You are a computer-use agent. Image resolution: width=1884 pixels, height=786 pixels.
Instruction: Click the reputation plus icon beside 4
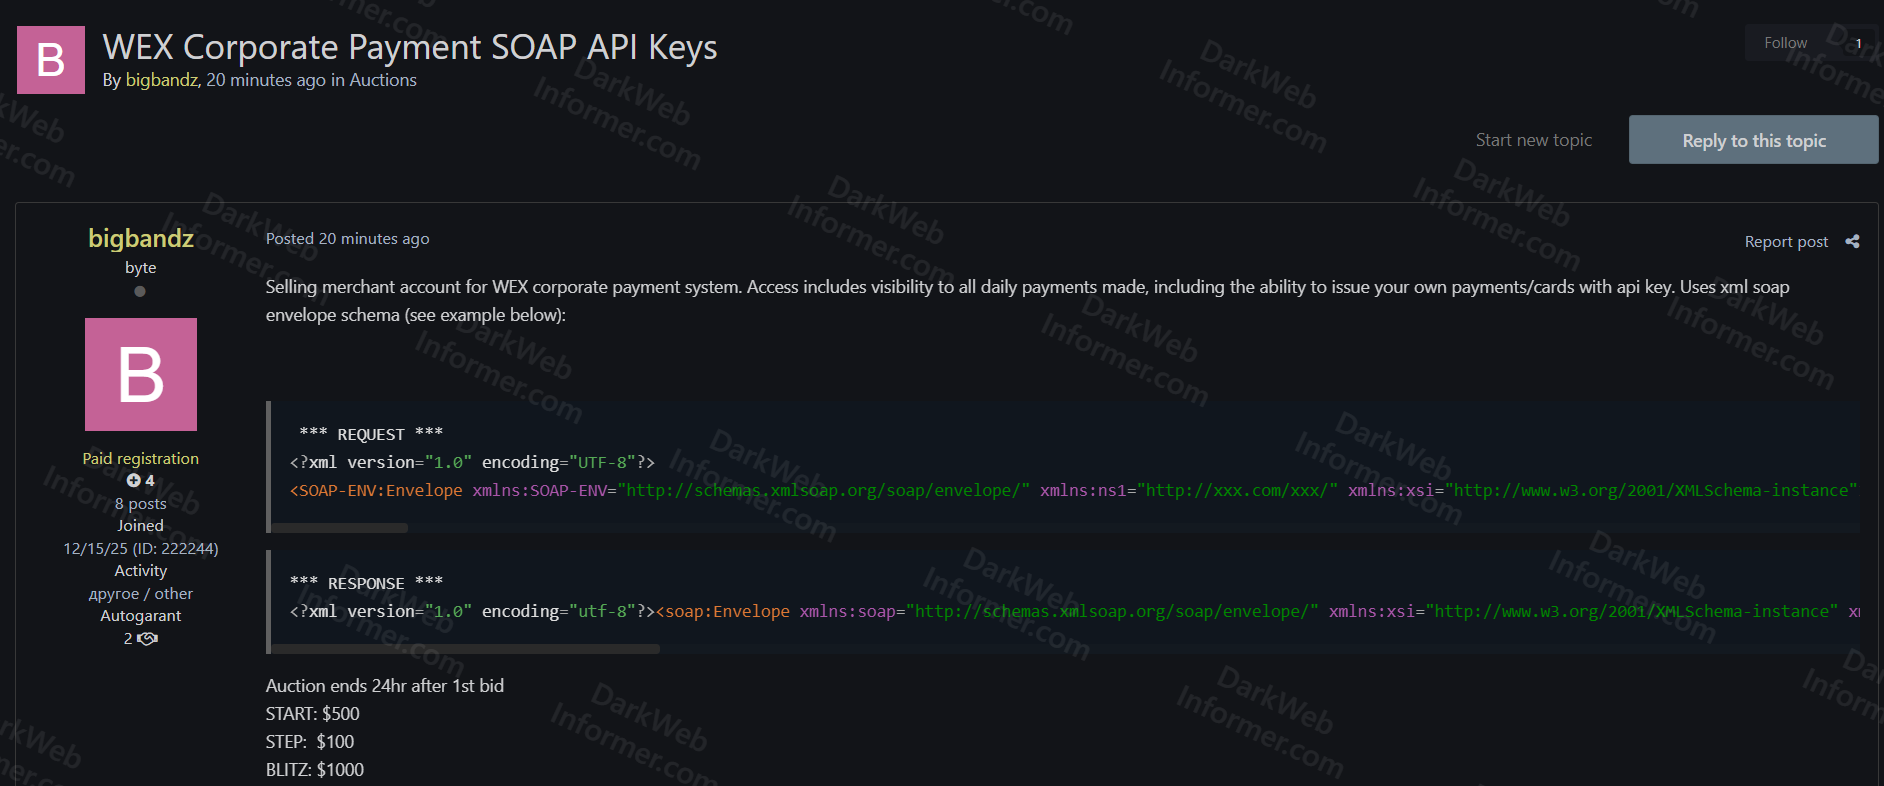click(x=134, y=481)
